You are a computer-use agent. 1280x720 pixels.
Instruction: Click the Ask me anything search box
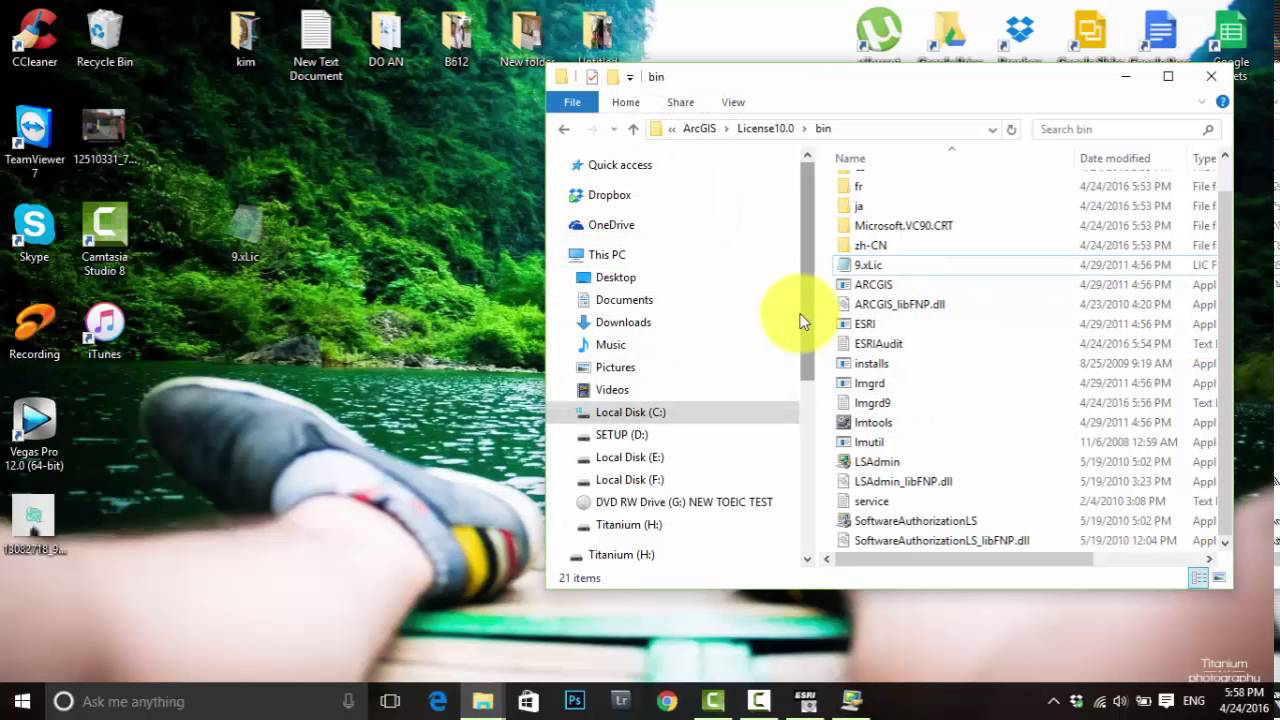tap(205, 701)
